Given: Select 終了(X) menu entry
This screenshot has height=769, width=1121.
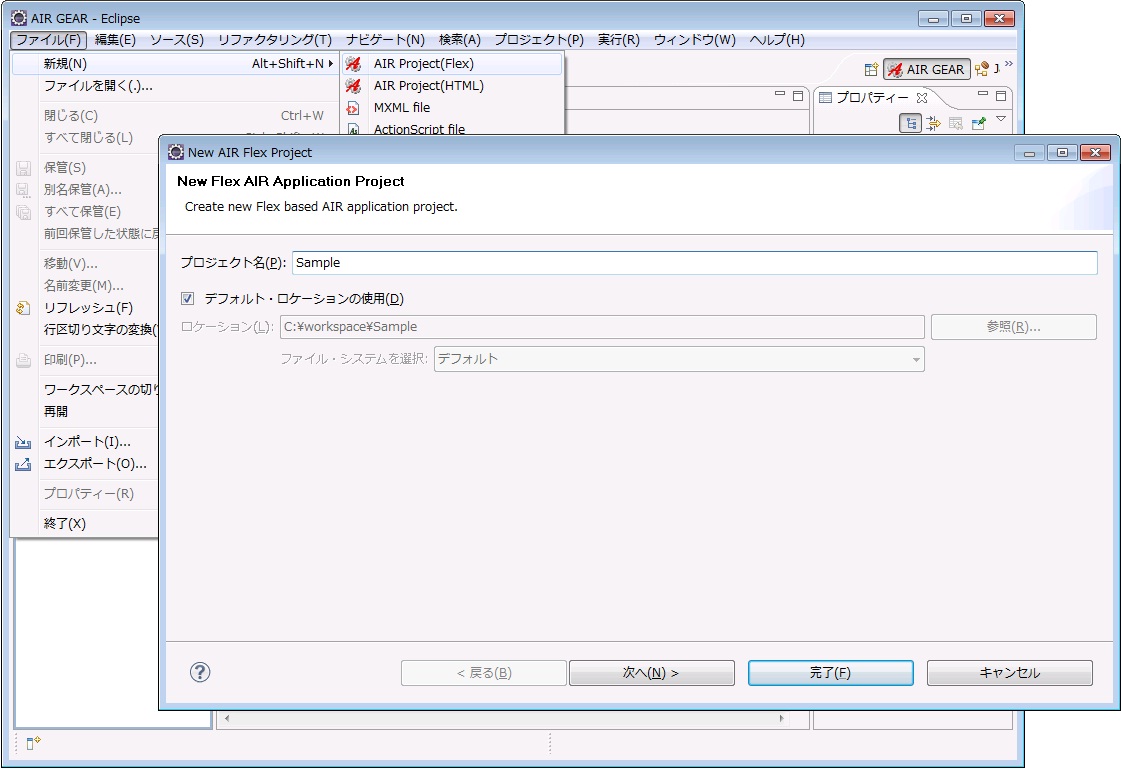Looking at the screenshot, I should [86, 524].
